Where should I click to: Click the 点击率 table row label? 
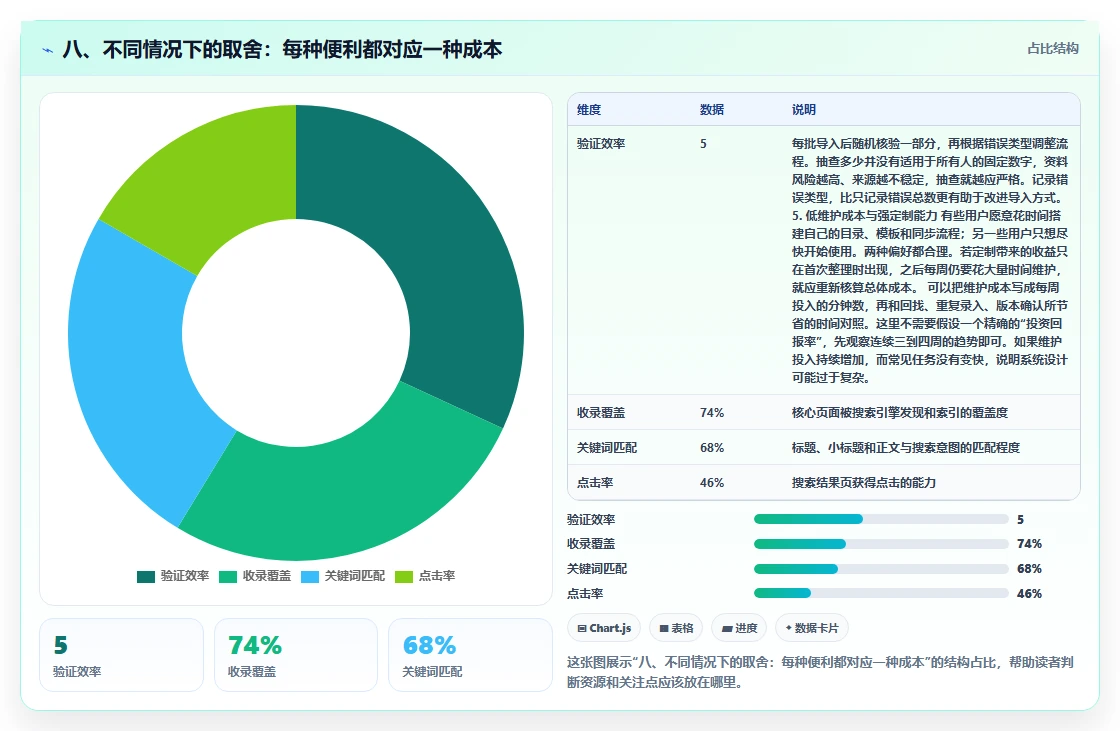coord(595,483)
